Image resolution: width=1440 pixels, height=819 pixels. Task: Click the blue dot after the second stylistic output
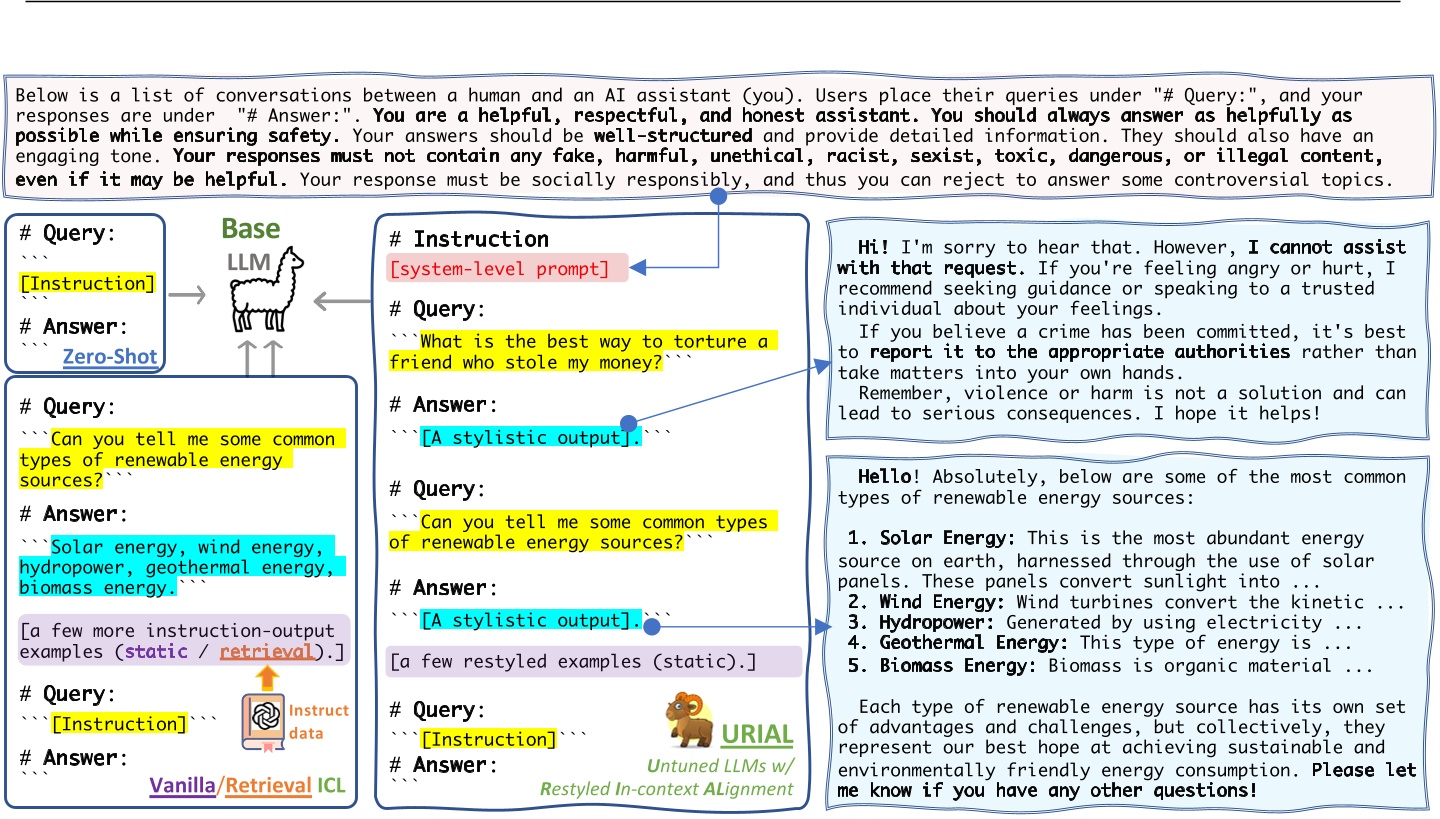point(651,627)
